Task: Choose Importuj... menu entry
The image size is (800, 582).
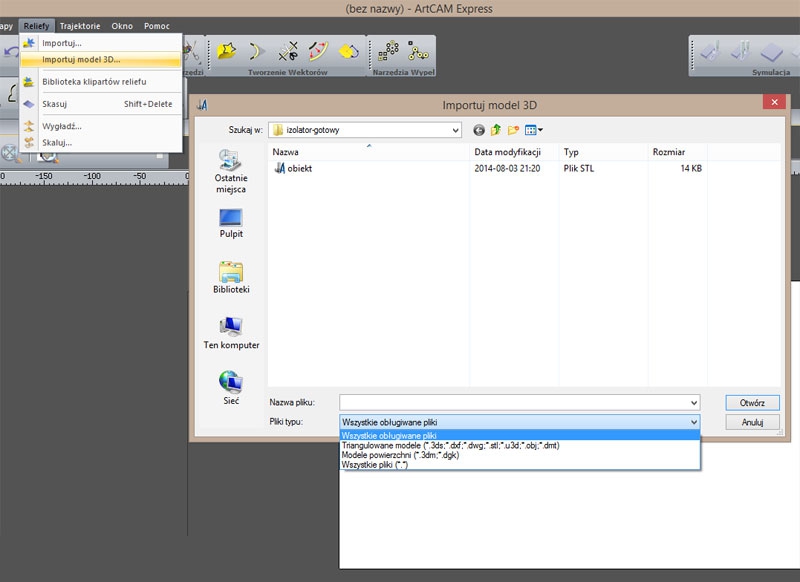Action: click(x=101, y=43)
